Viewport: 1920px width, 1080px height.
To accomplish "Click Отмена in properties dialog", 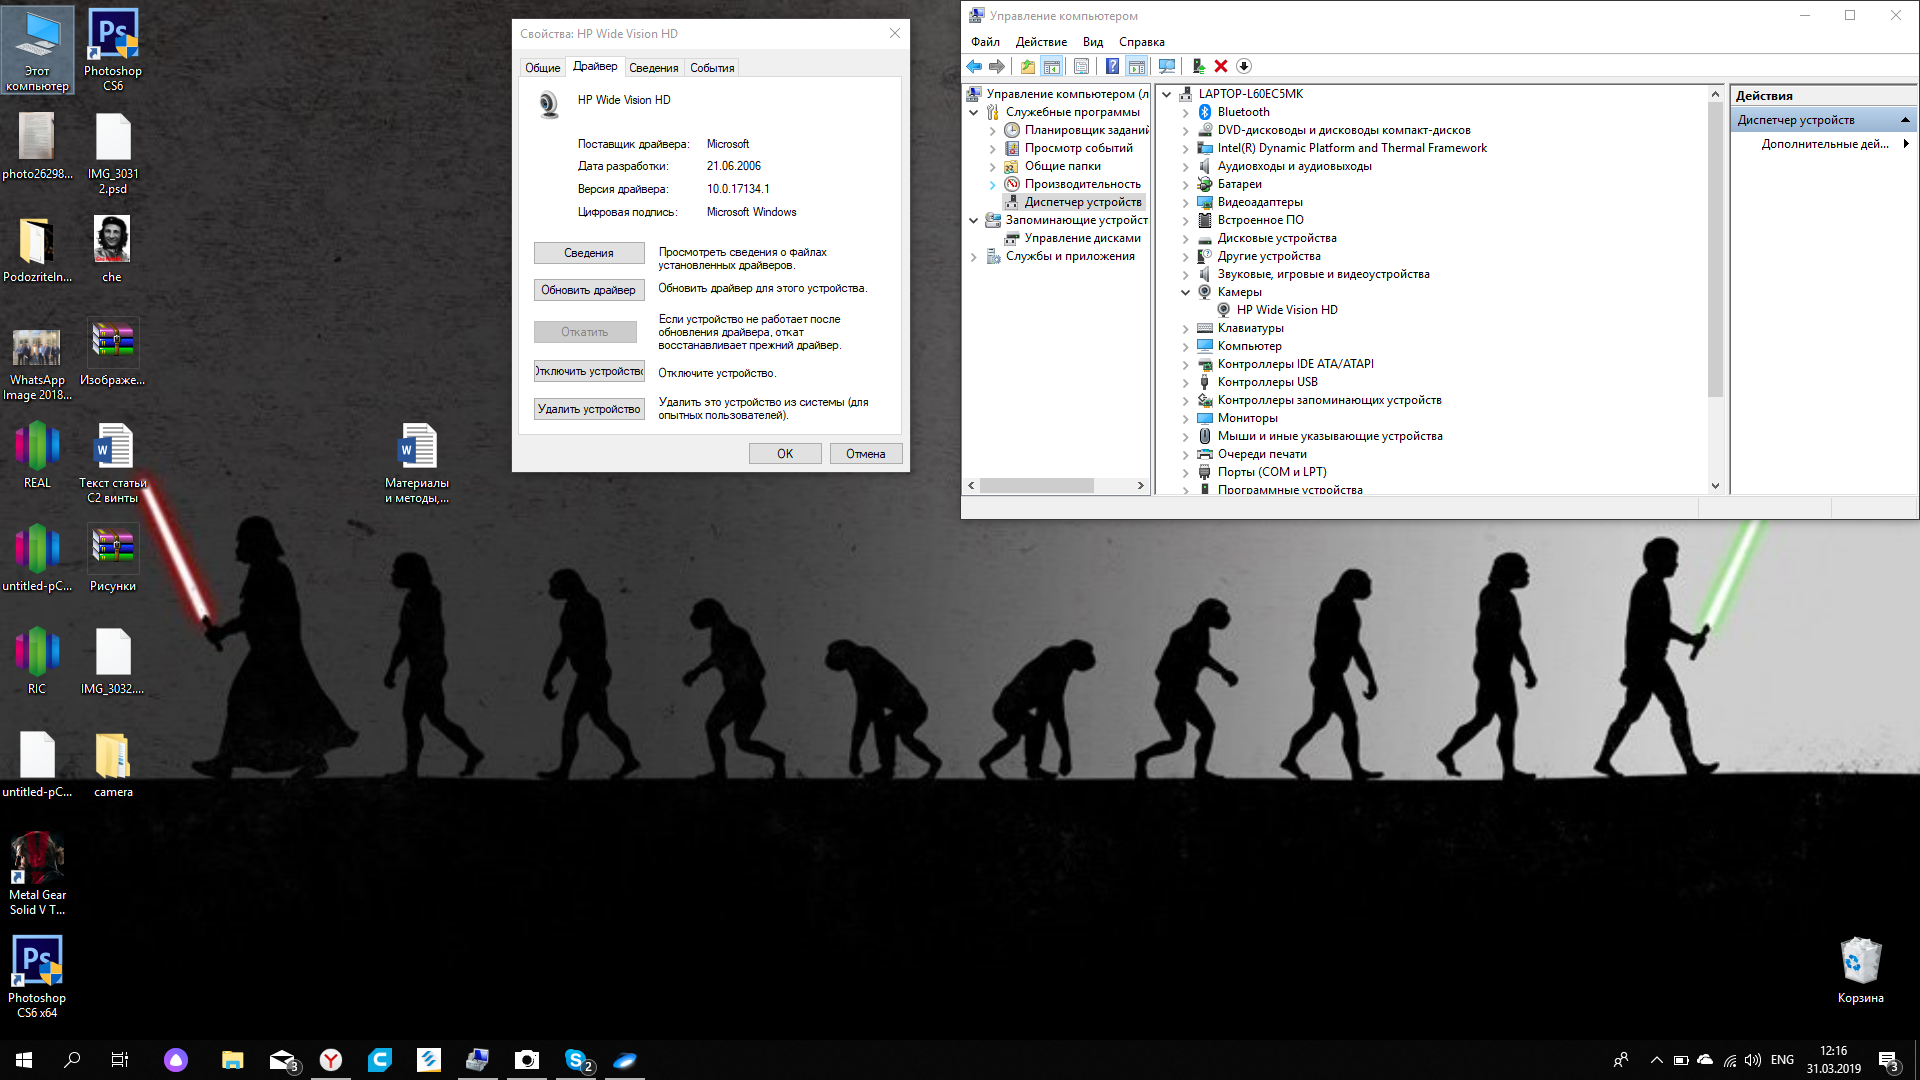I will click(x=865, y=454).
